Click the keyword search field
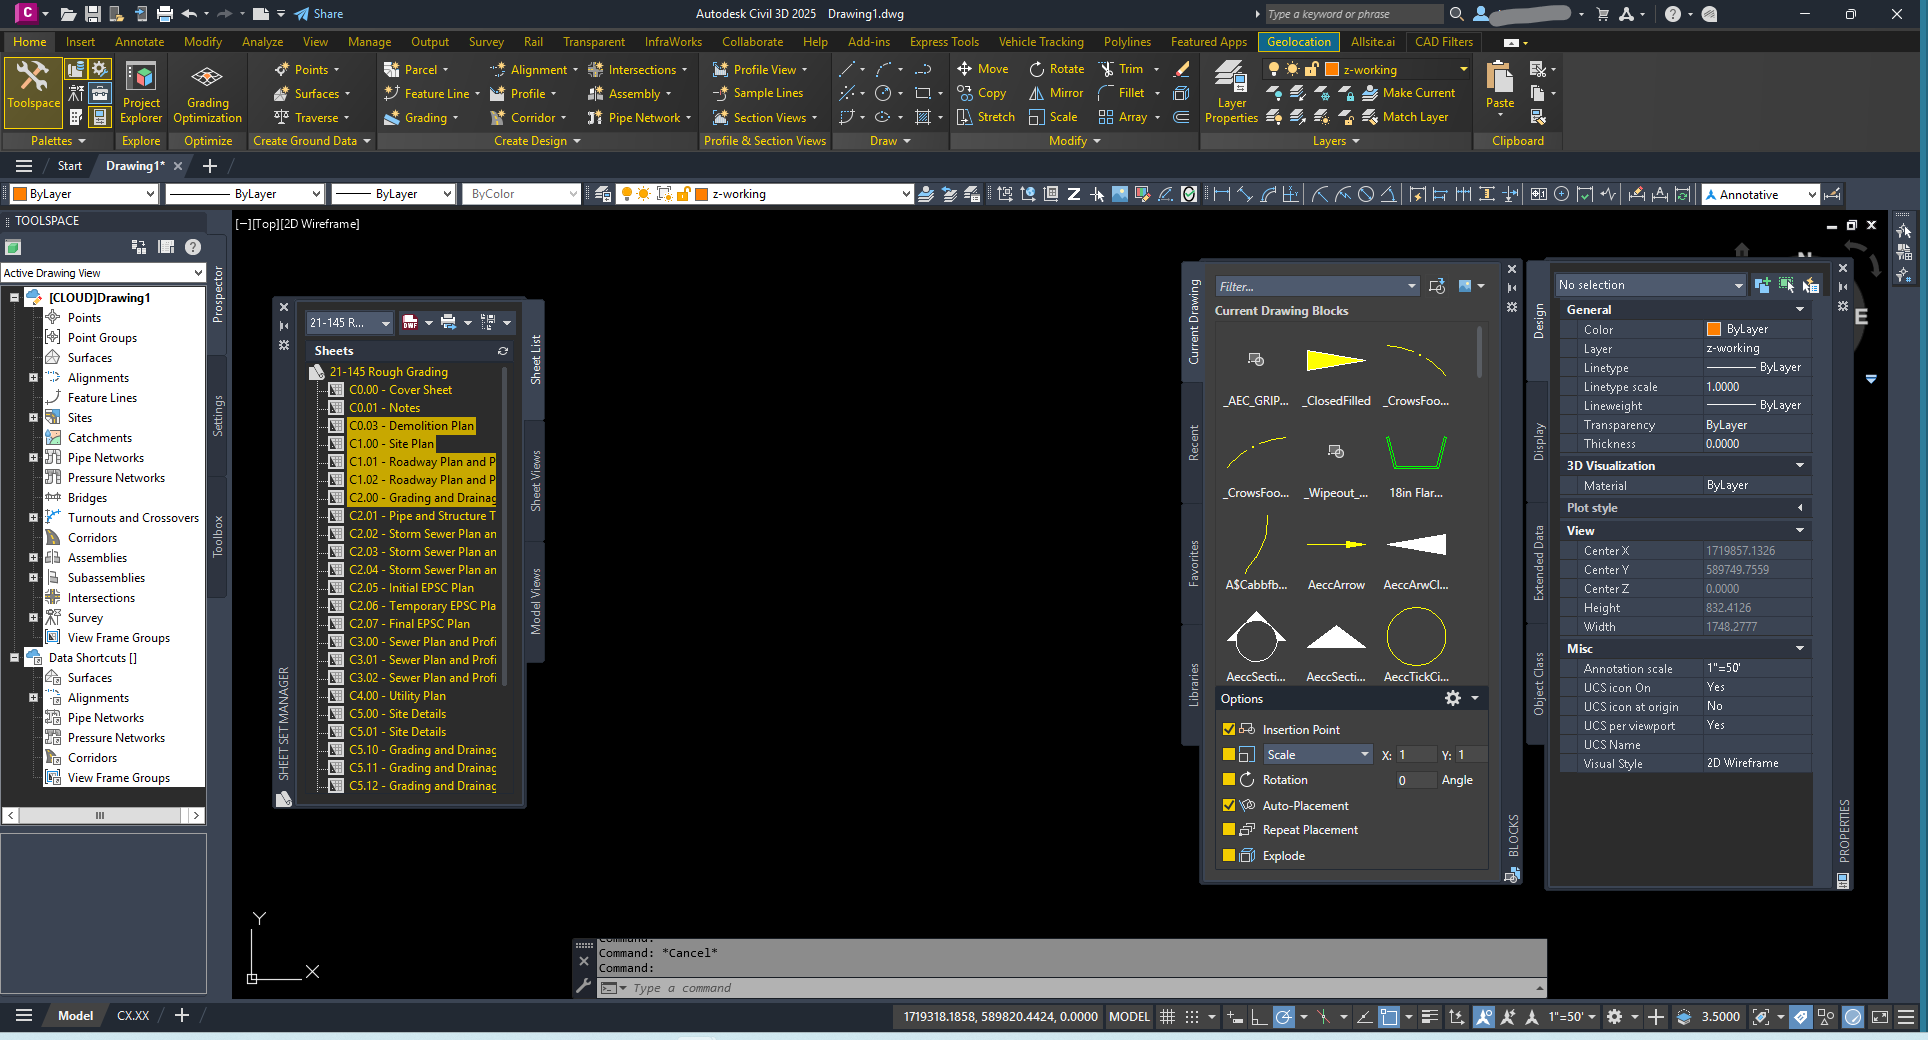1928x1040 pixels. pos(1353,14)
